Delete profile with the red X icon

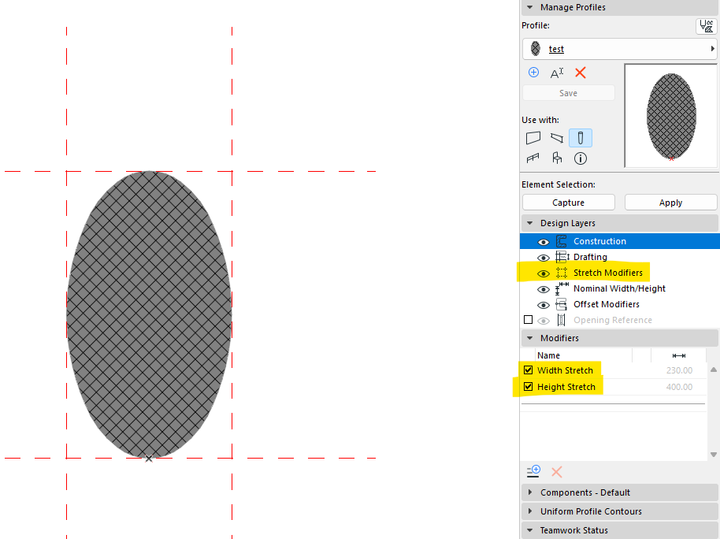[x=580, y=73]
